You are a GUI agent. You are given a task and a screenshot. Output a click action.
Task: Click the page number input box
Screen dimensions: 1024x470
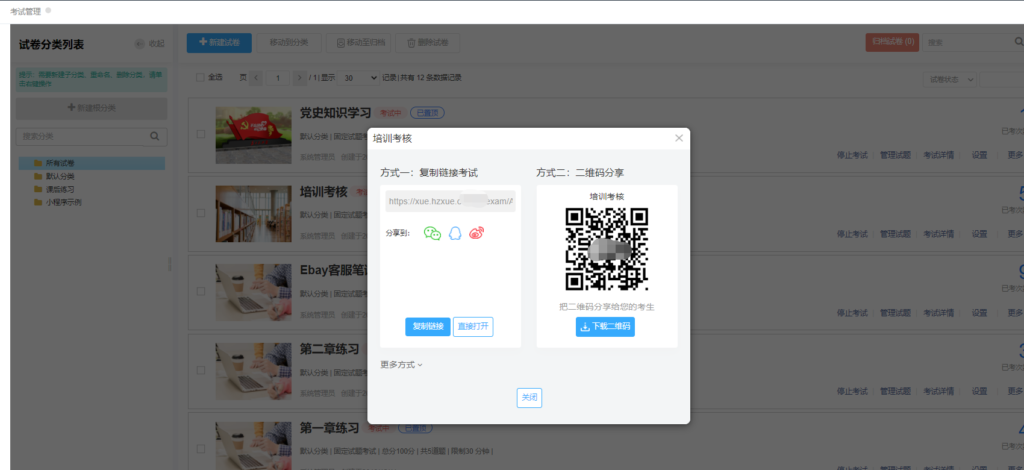pyautogui.click(x=278, y=78)
